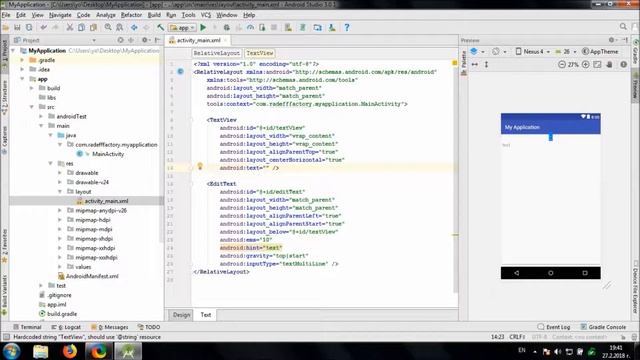640x360 pixels.
Task: Open the File menu
Action: click(x=6, y=15)
